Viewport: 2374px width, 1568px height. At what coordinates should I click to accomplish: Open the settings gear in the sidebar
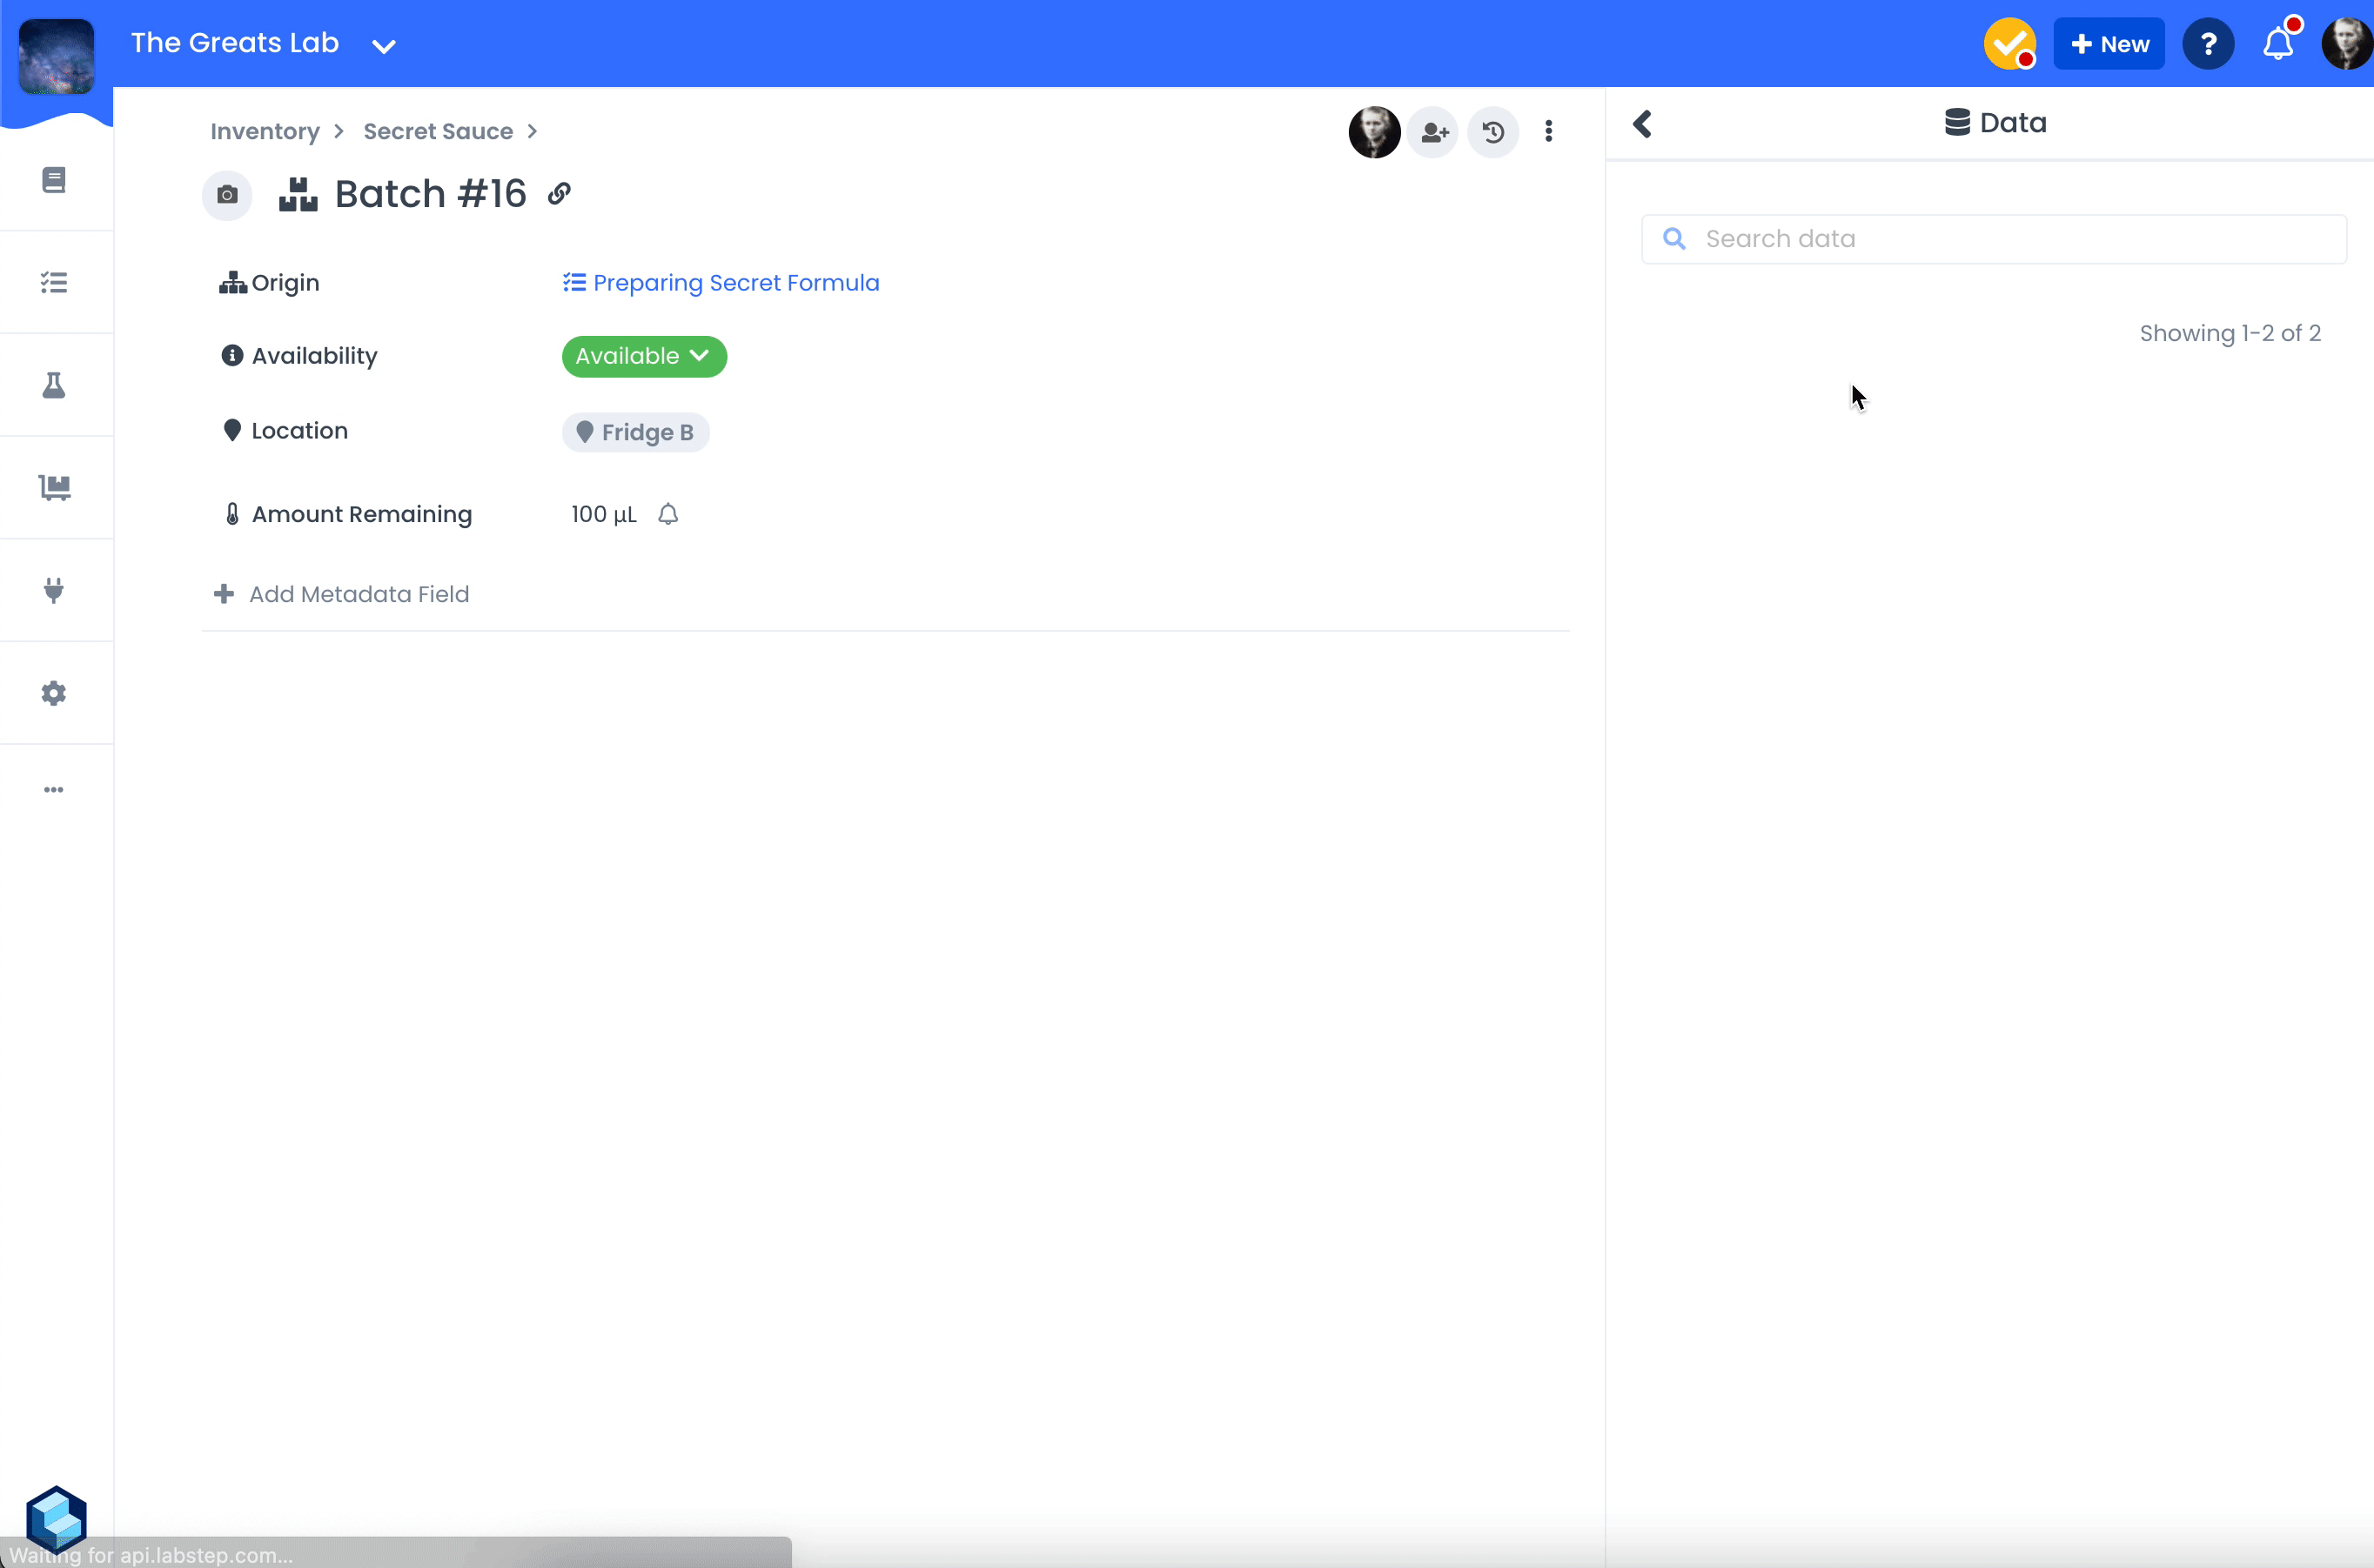[x=54, y=693]
